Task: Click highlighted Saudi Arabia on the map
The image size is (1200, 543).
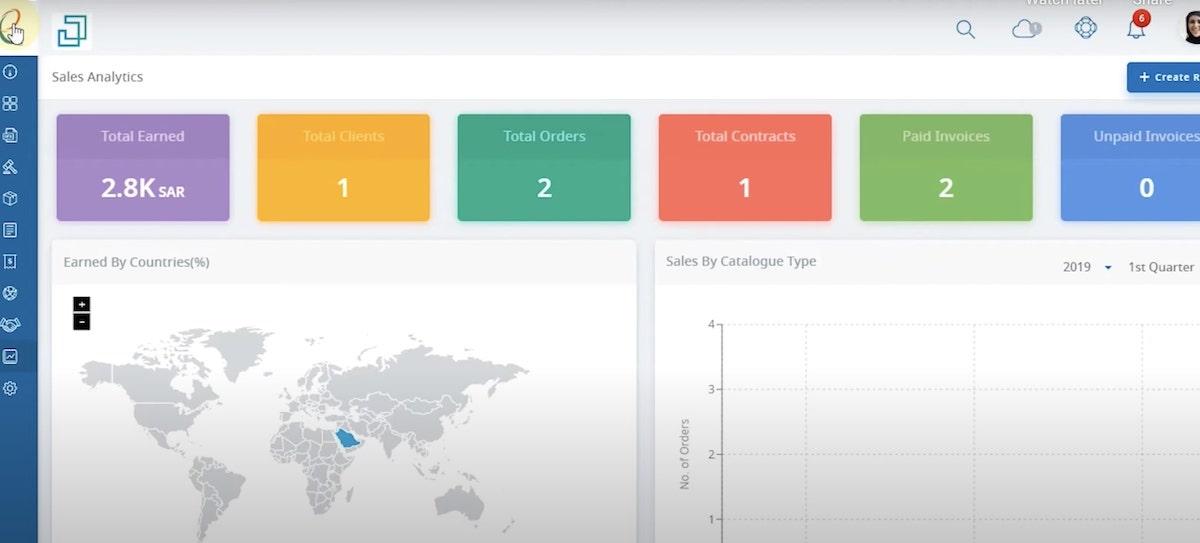Action: point(347,438)
